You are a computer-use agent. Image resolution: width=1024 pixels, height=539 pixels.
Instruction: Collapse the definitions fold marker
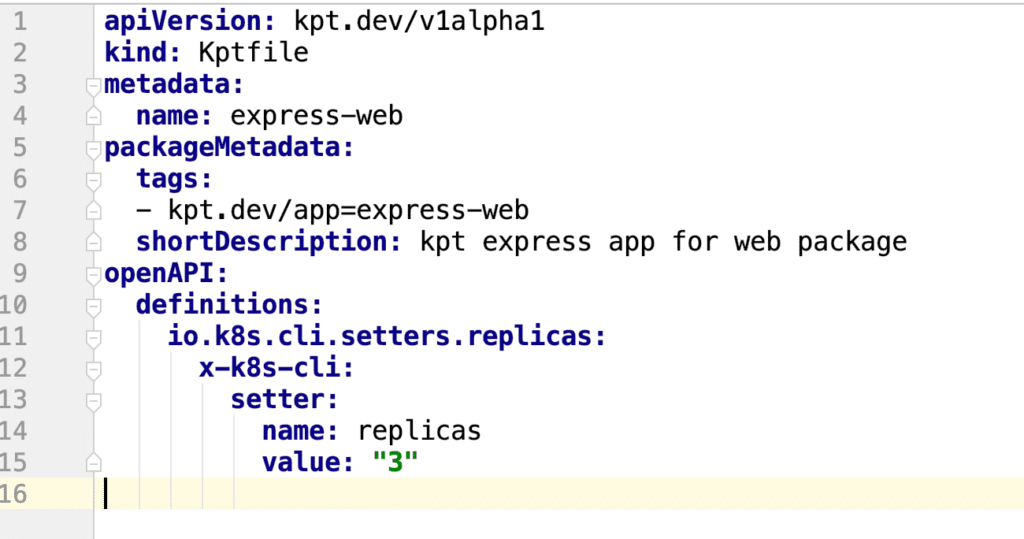pos(93,306)
